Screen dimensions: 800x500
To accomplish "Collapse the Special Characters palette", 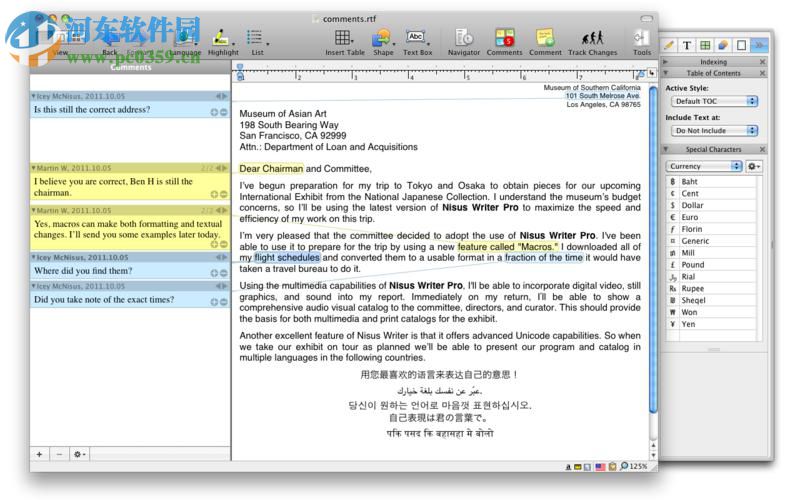I will point(665,149).
